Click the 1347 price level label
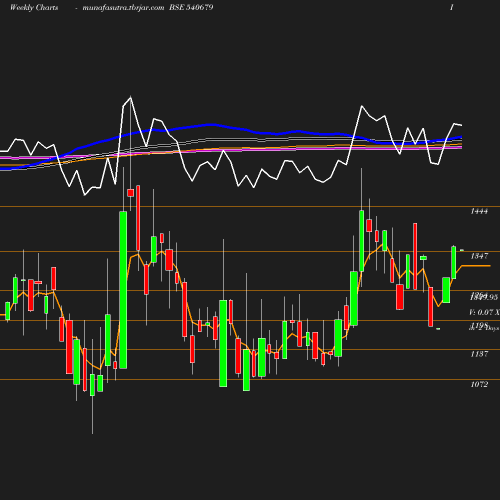Image resolution: width=500 pixels, height=500 pixels. point(479,256)
